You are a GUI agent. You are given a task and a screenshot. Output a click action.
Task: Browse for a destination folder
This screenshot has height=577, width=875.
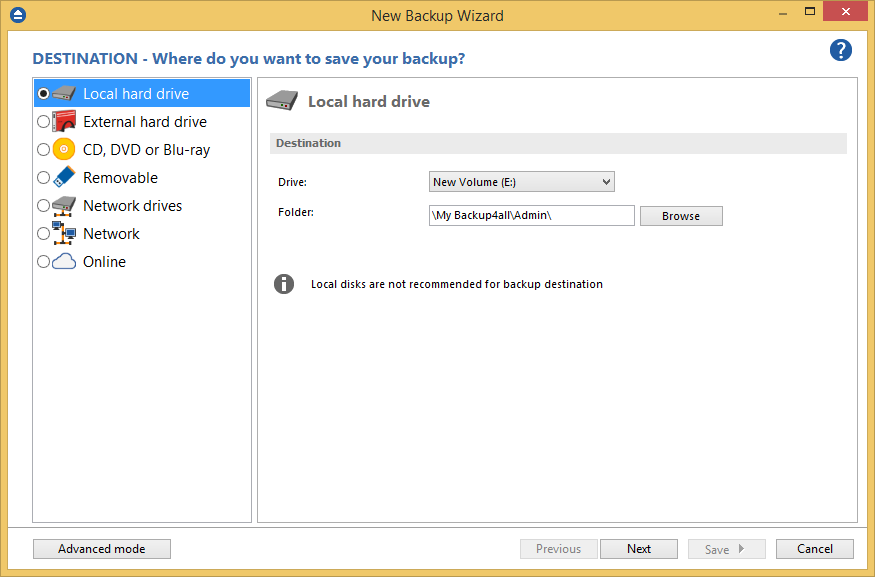[681, 216]
